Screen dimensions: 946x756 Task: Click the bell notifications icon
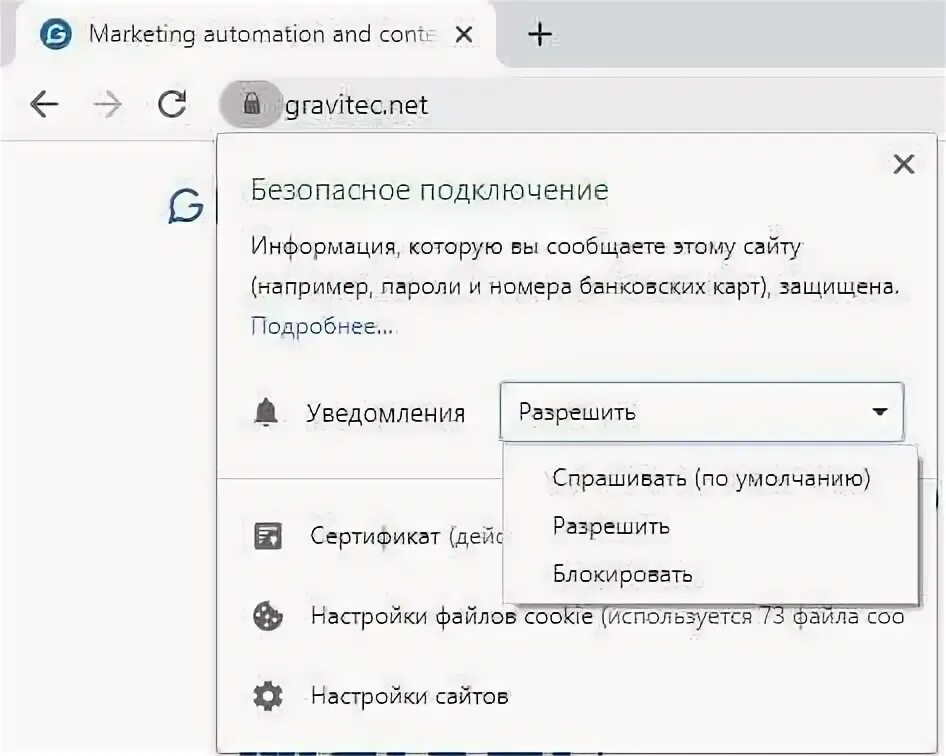(266, 413)
